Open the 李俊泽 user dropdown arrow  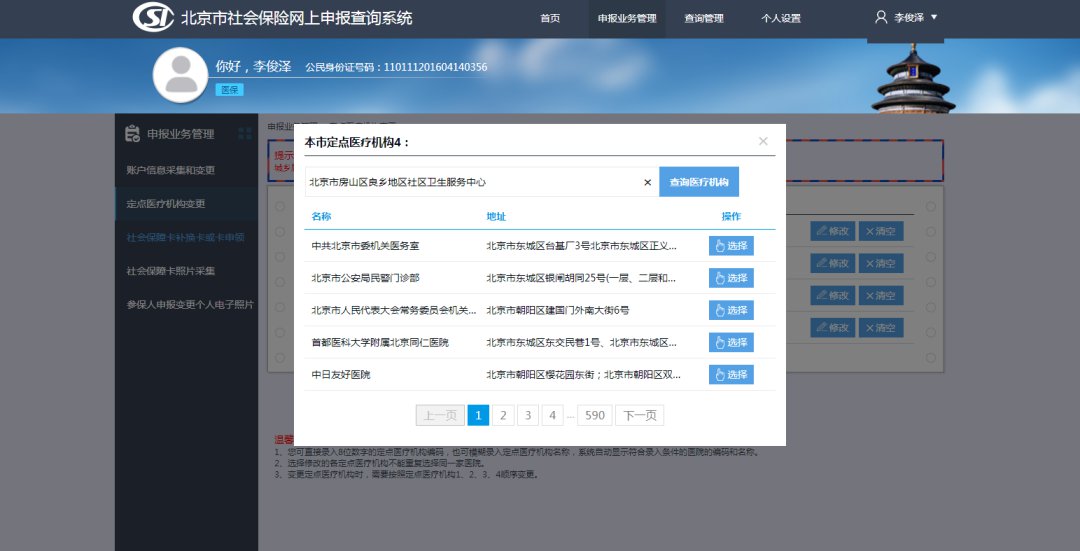coord(934,17)
